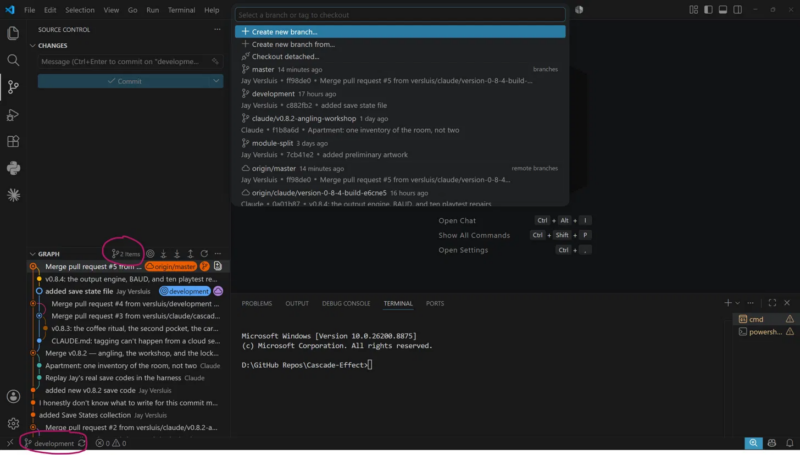
Task: Open the Selection menu
Action: tap(80, 10)
